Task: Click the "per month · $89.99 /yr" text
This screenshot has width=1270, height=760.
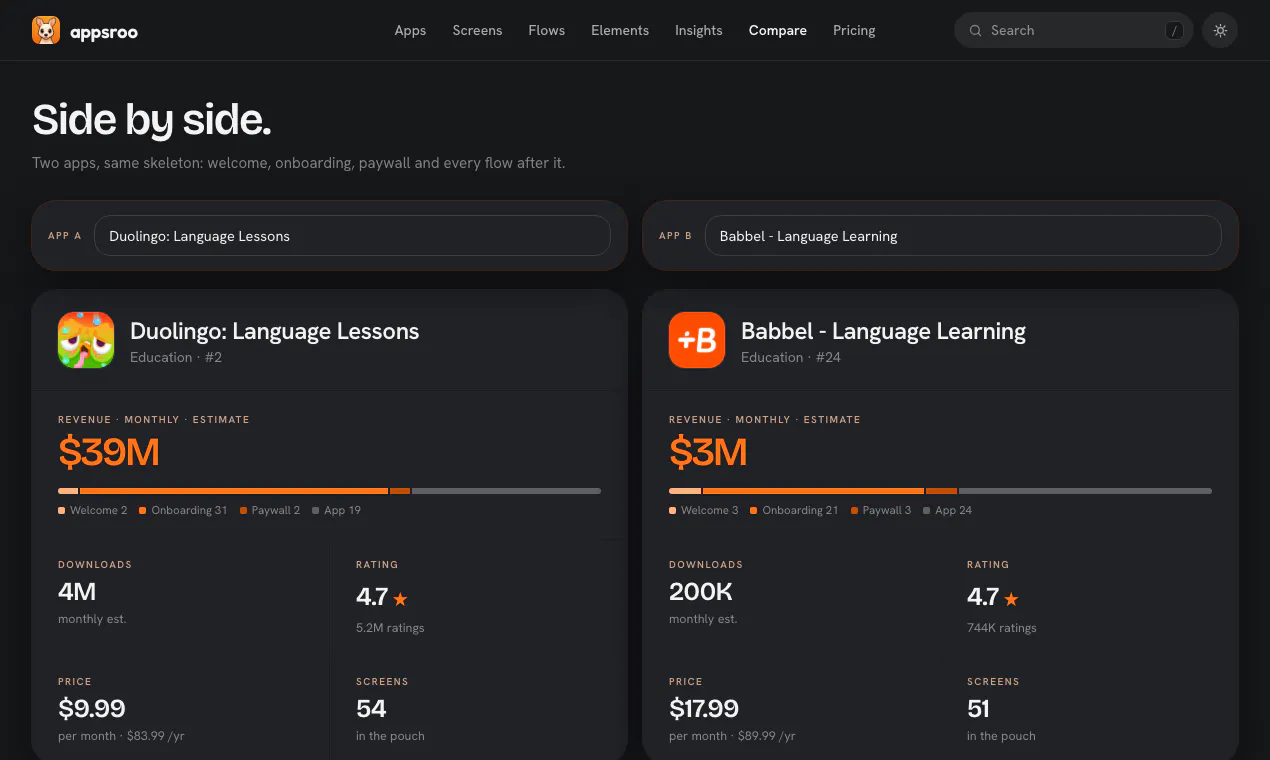Action: coord(732,736)
